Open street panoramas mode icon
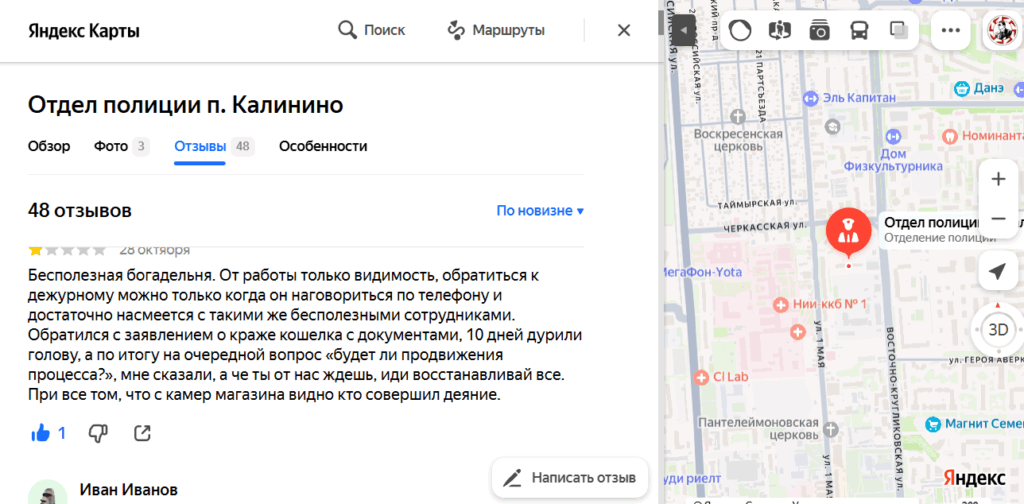1024x504 pixels. click(780, 30)
